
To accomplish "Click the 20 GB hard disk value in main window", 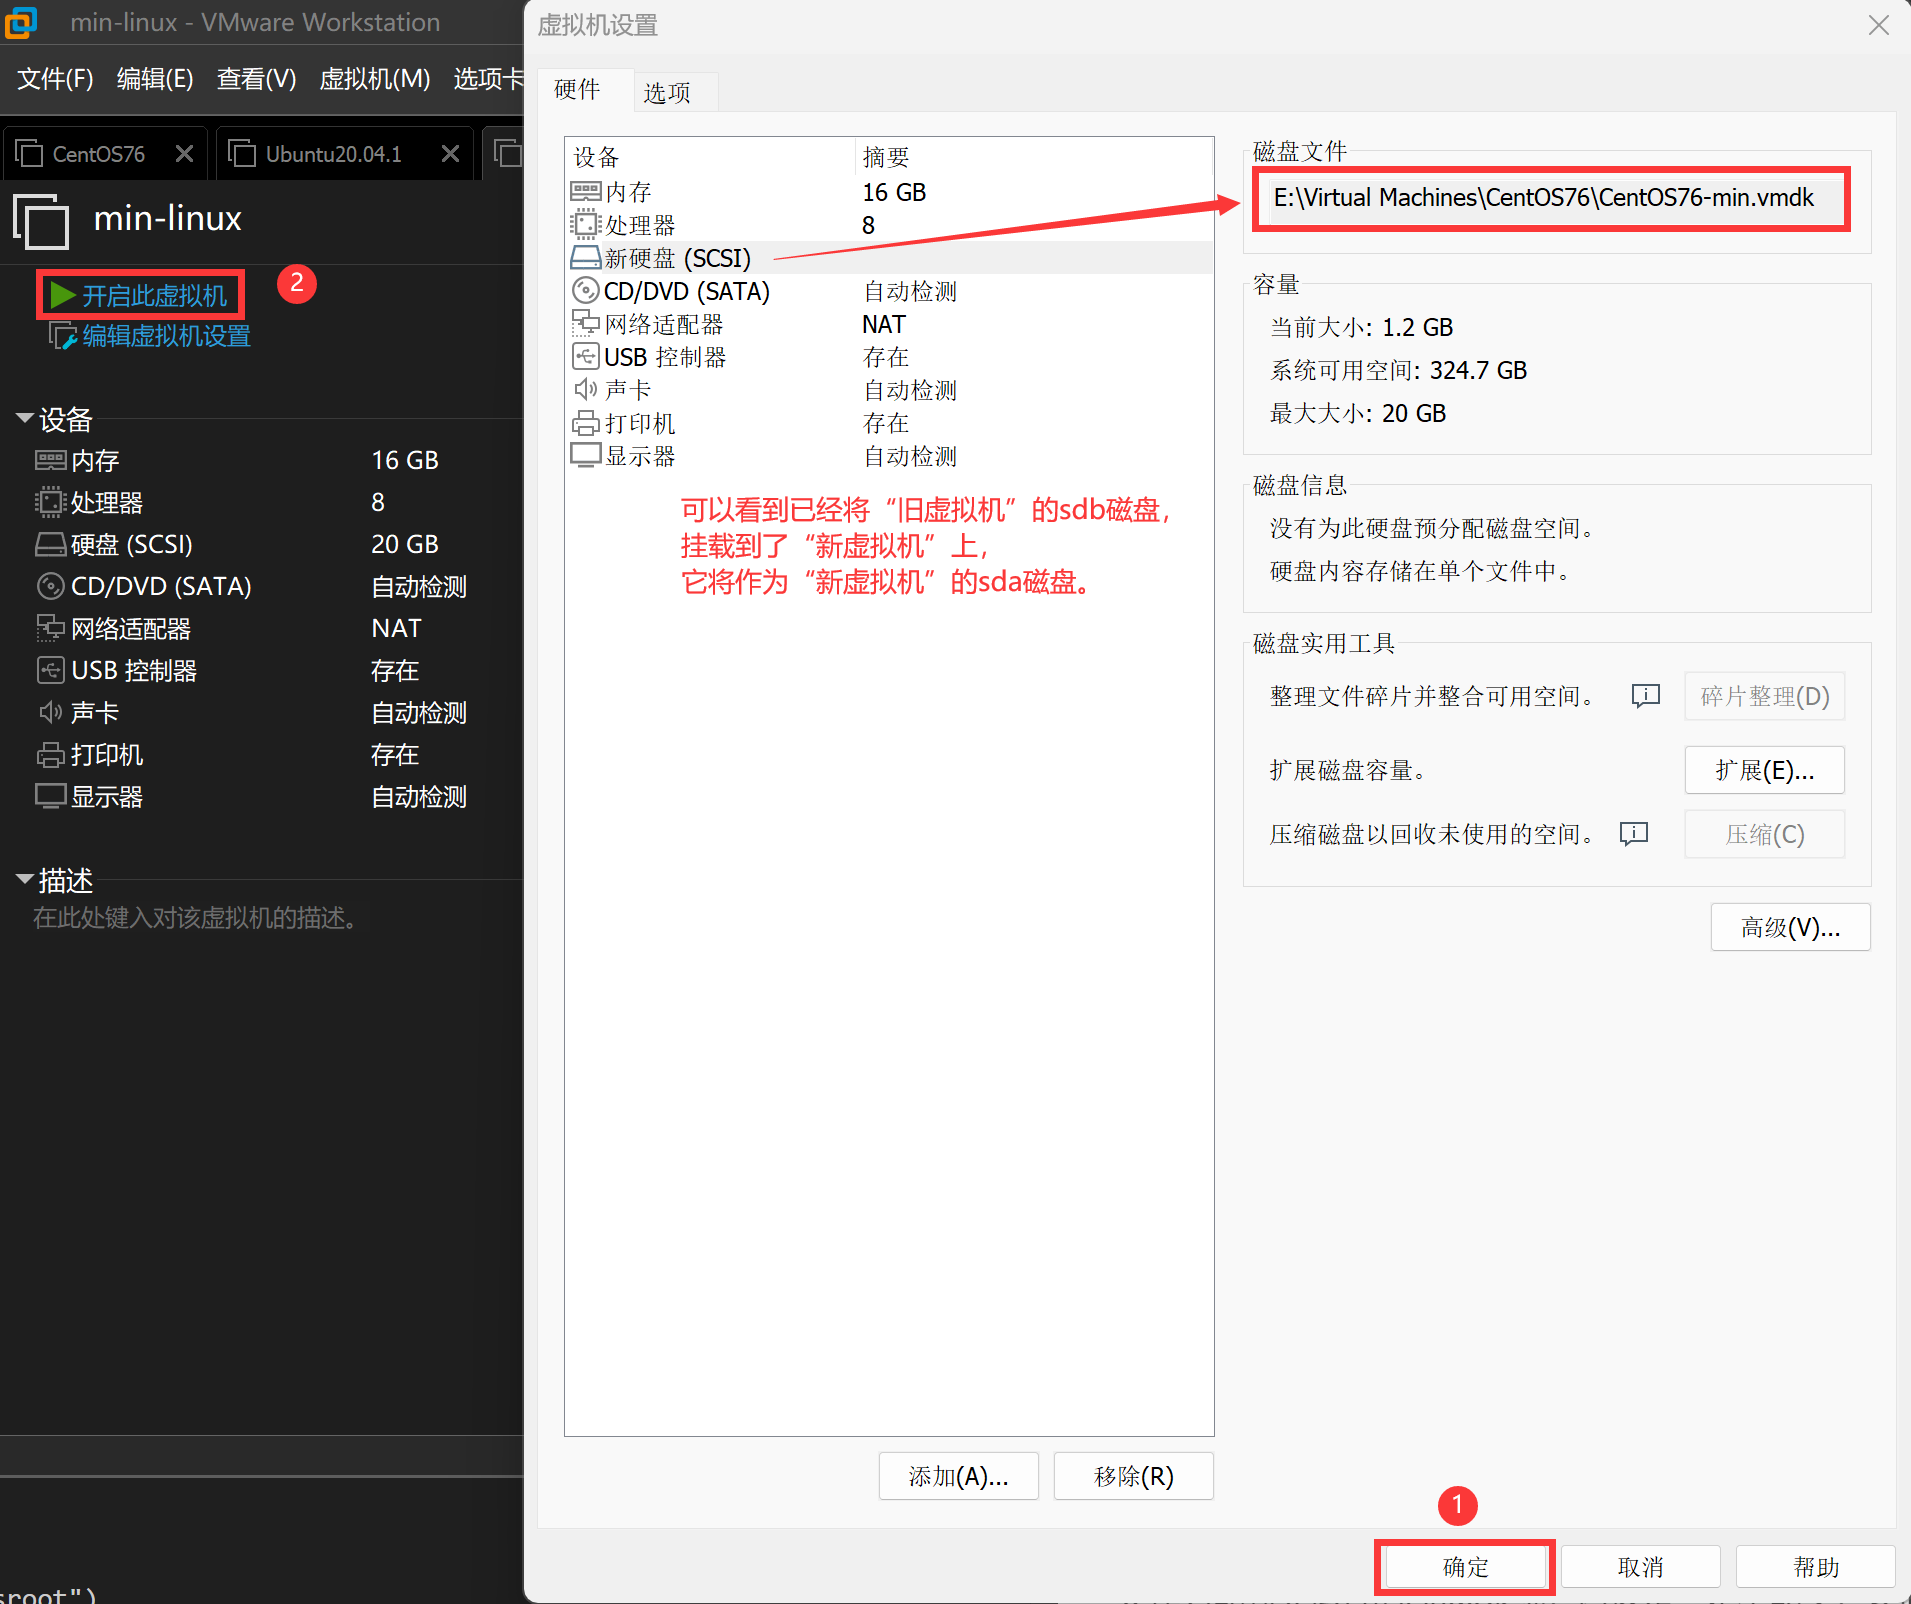I will pos(405,544).
